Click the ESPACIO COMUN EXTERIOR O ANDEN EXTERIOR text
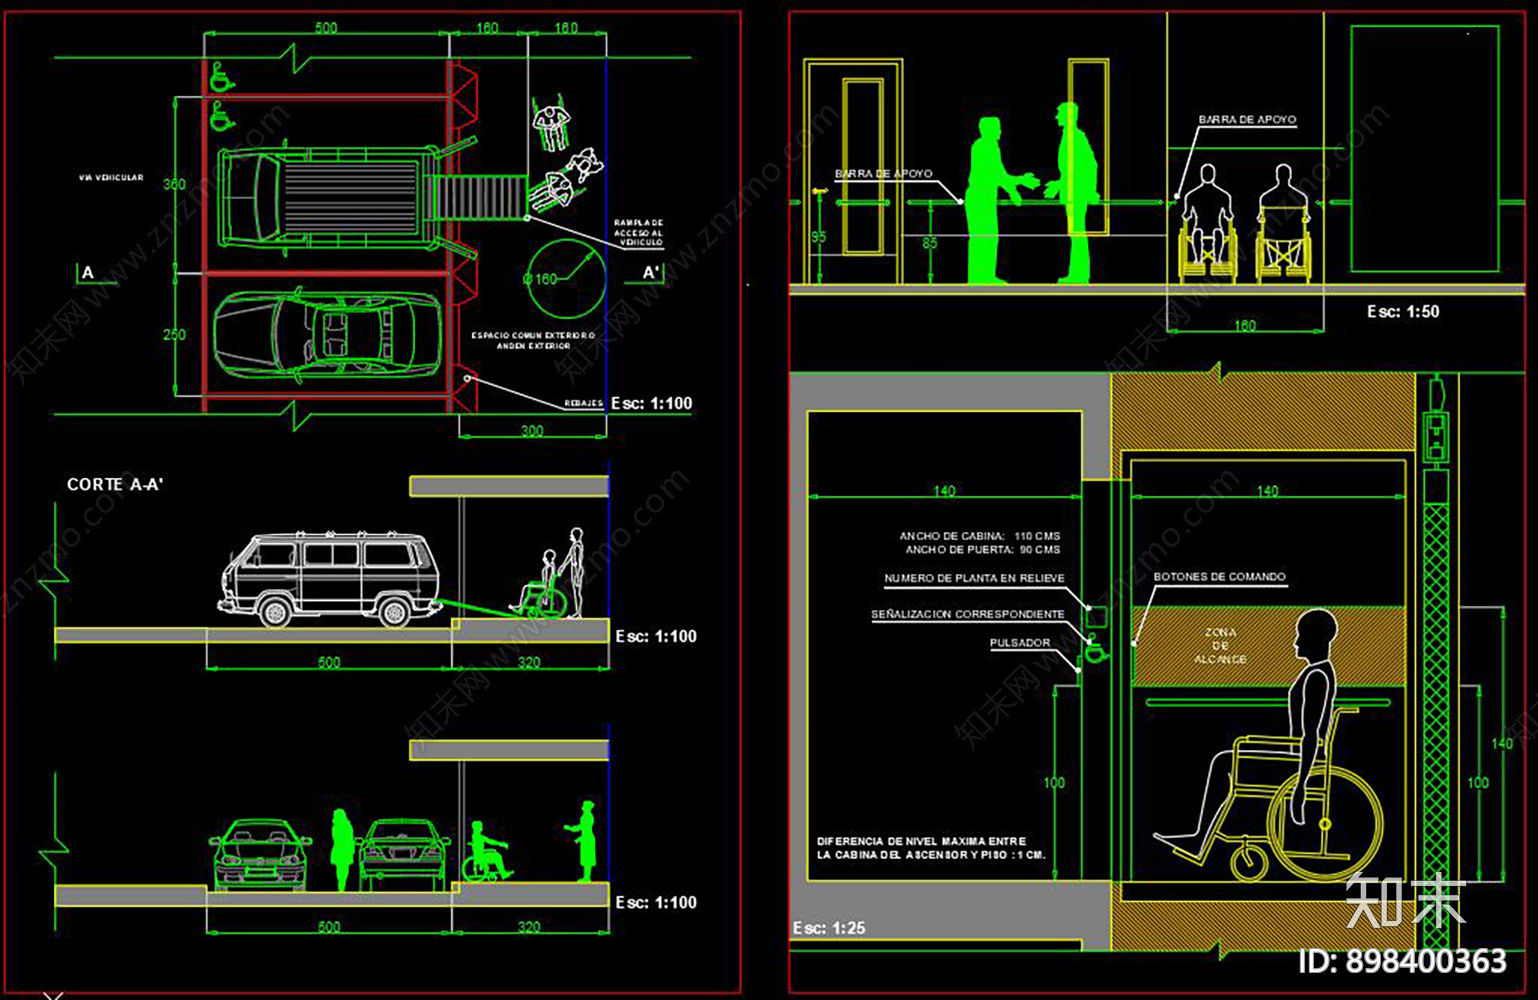Image resolution: width=1538 pixels, height=1000 pixels. (533, 340)
